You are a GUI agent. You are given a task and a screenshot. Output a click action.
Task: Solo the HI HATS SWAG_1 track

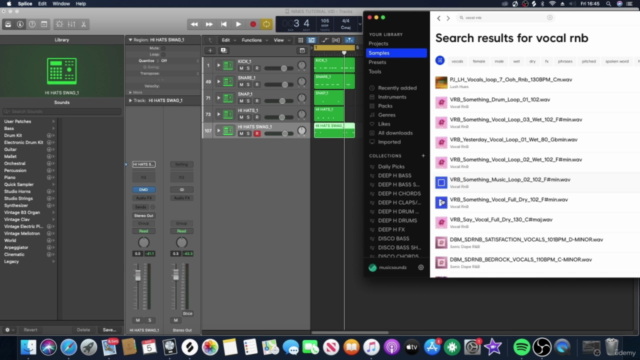click(x=248, y=133)
